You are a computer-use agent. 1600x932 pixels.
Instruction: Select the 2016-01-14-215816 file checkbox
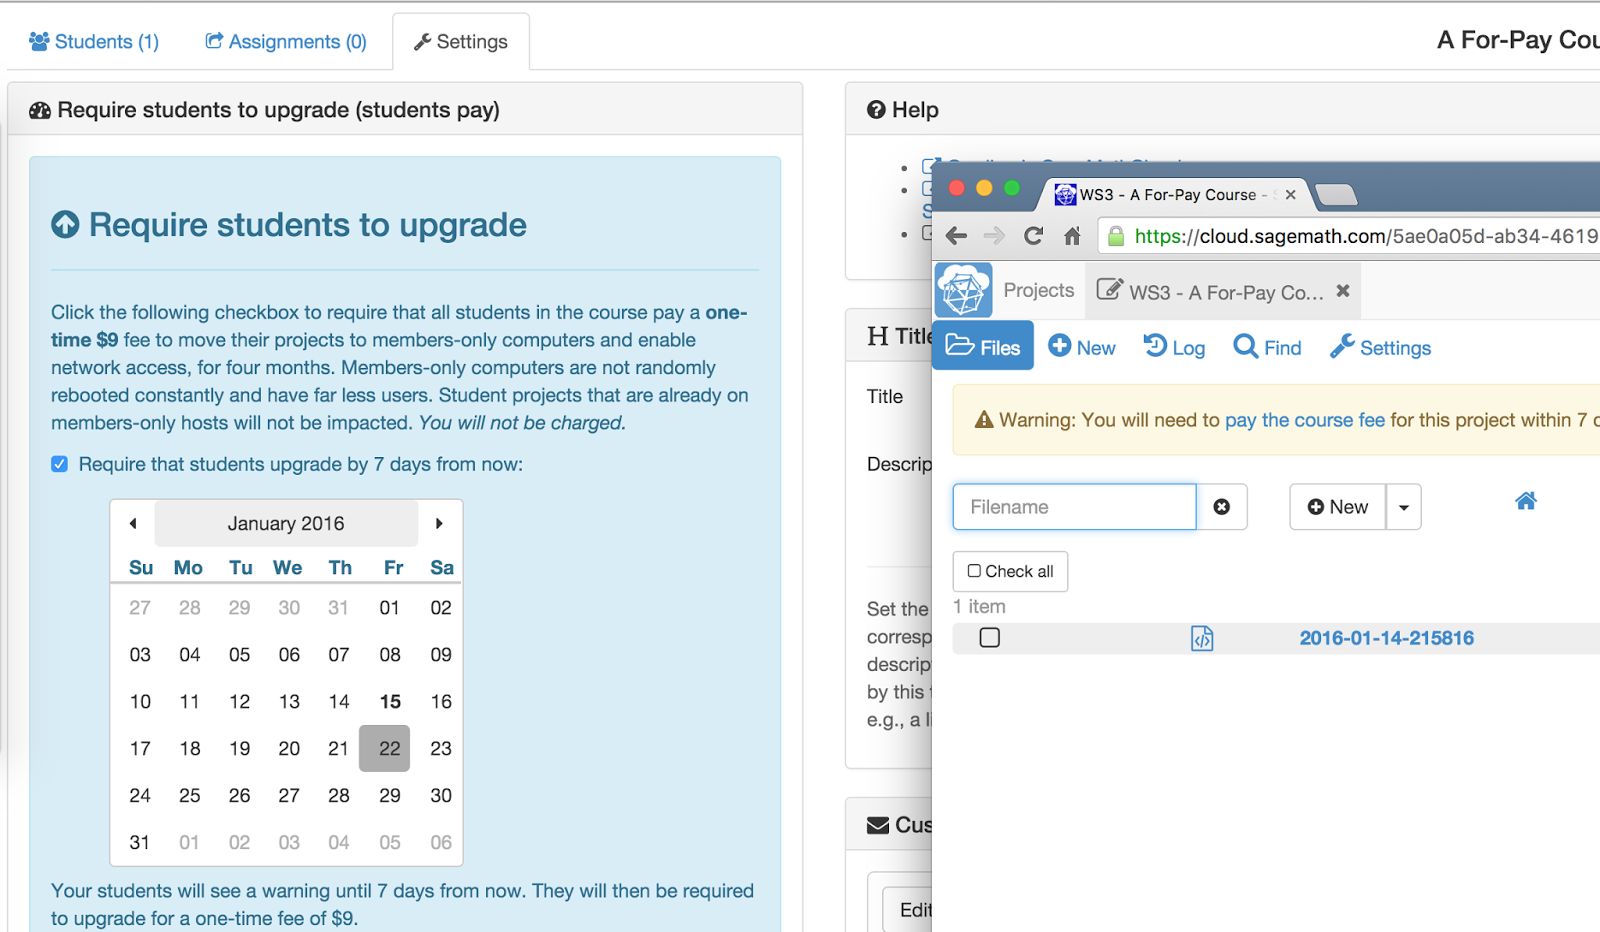tap(989, 637)
